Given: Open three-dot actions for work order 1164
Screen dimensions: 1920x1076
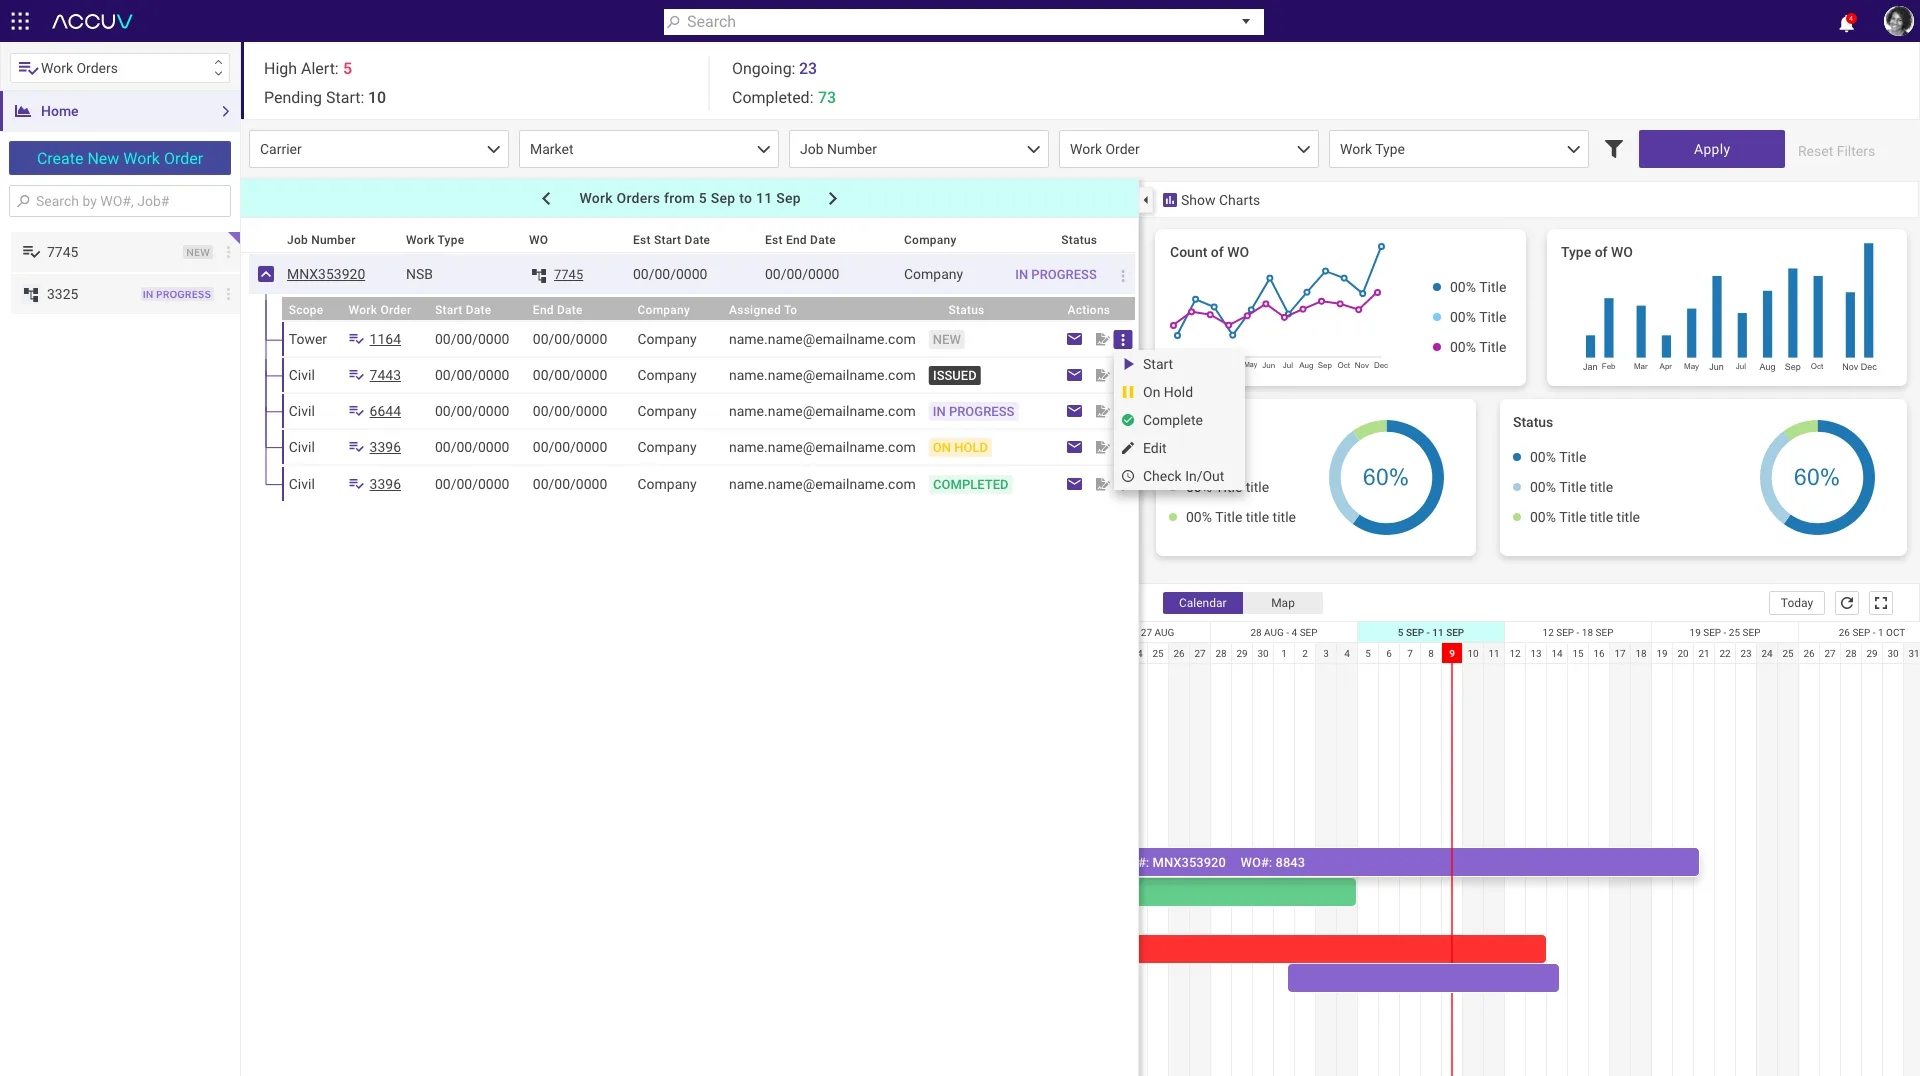Looking at the screenshot, I should (x=1123, y=339).
